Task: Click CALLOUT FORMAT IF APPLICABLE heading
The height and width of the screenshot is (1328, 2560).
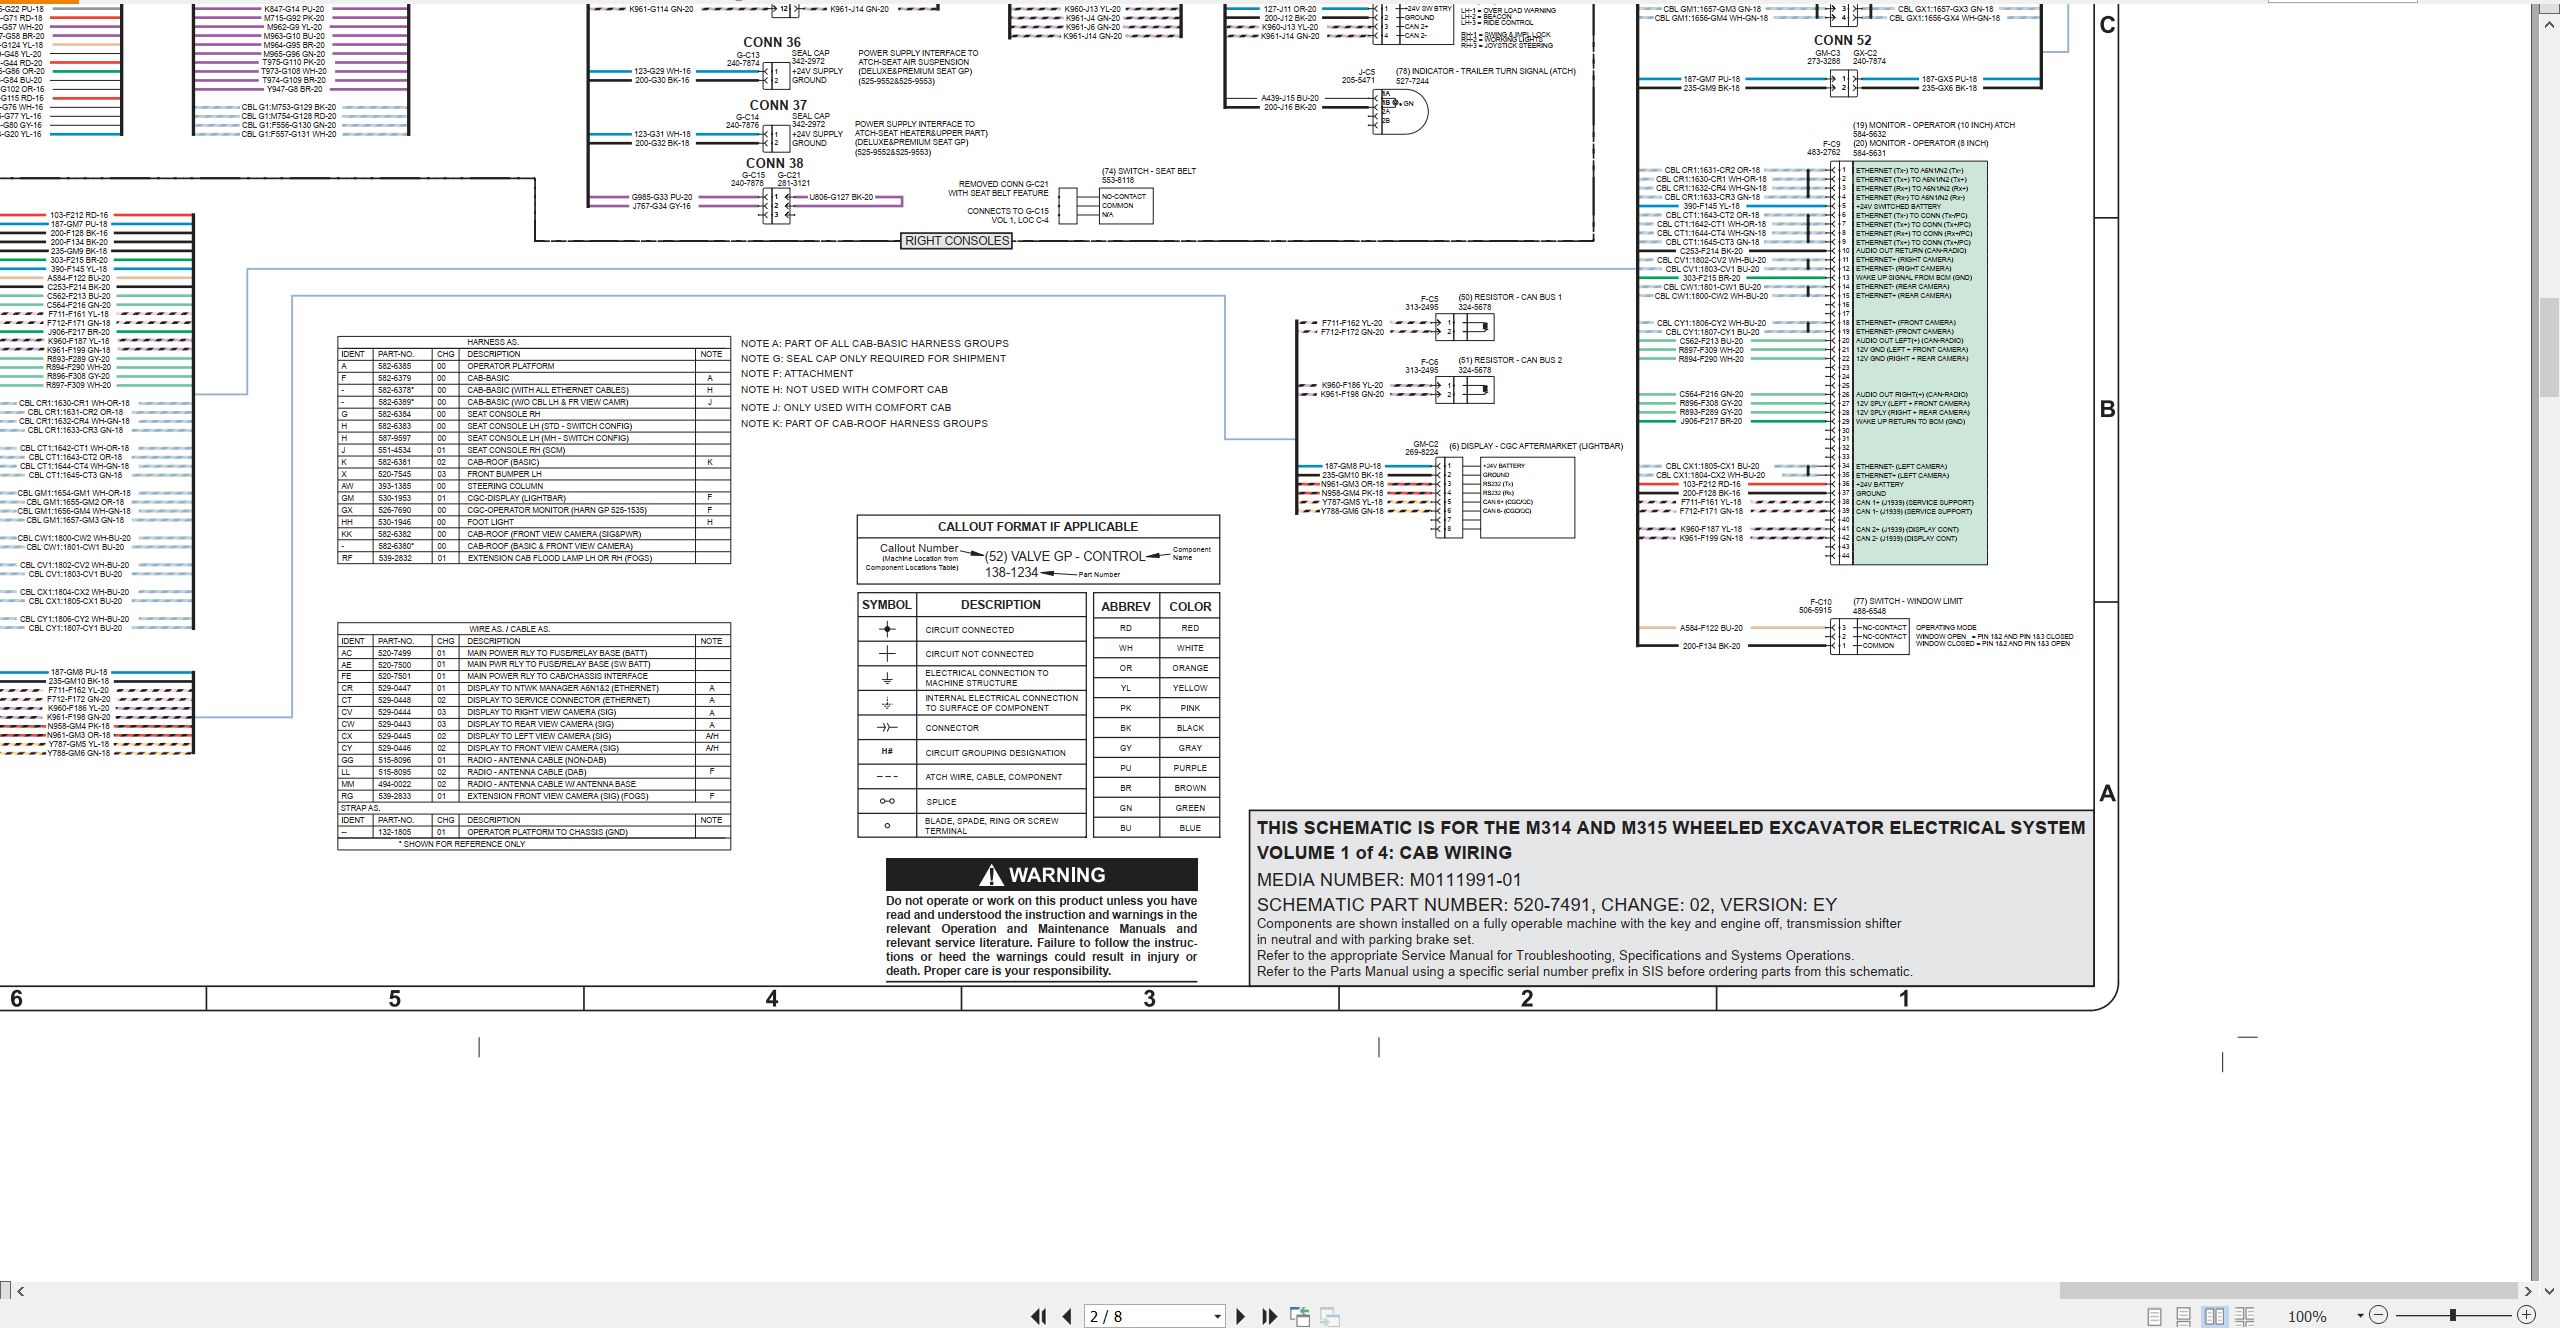Action: pyautogui.click(x=1038, y=527)
